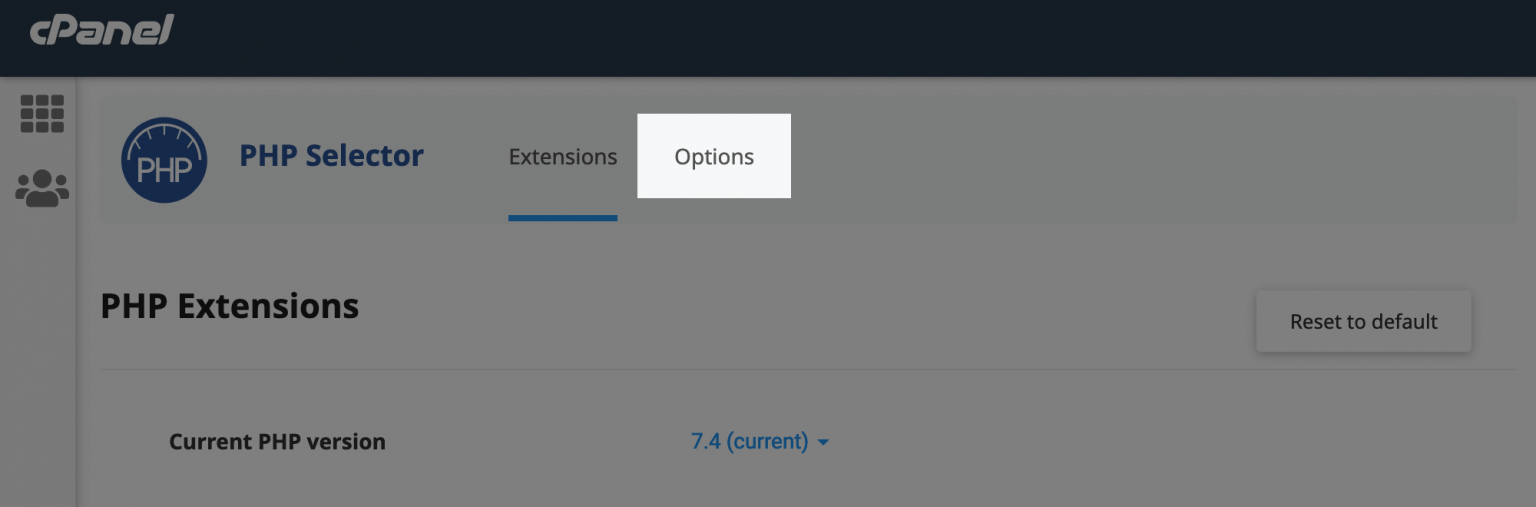Click the dark cPanel top header bar
Viewport: 1536px width, 507px height.
tap(800, 38)
